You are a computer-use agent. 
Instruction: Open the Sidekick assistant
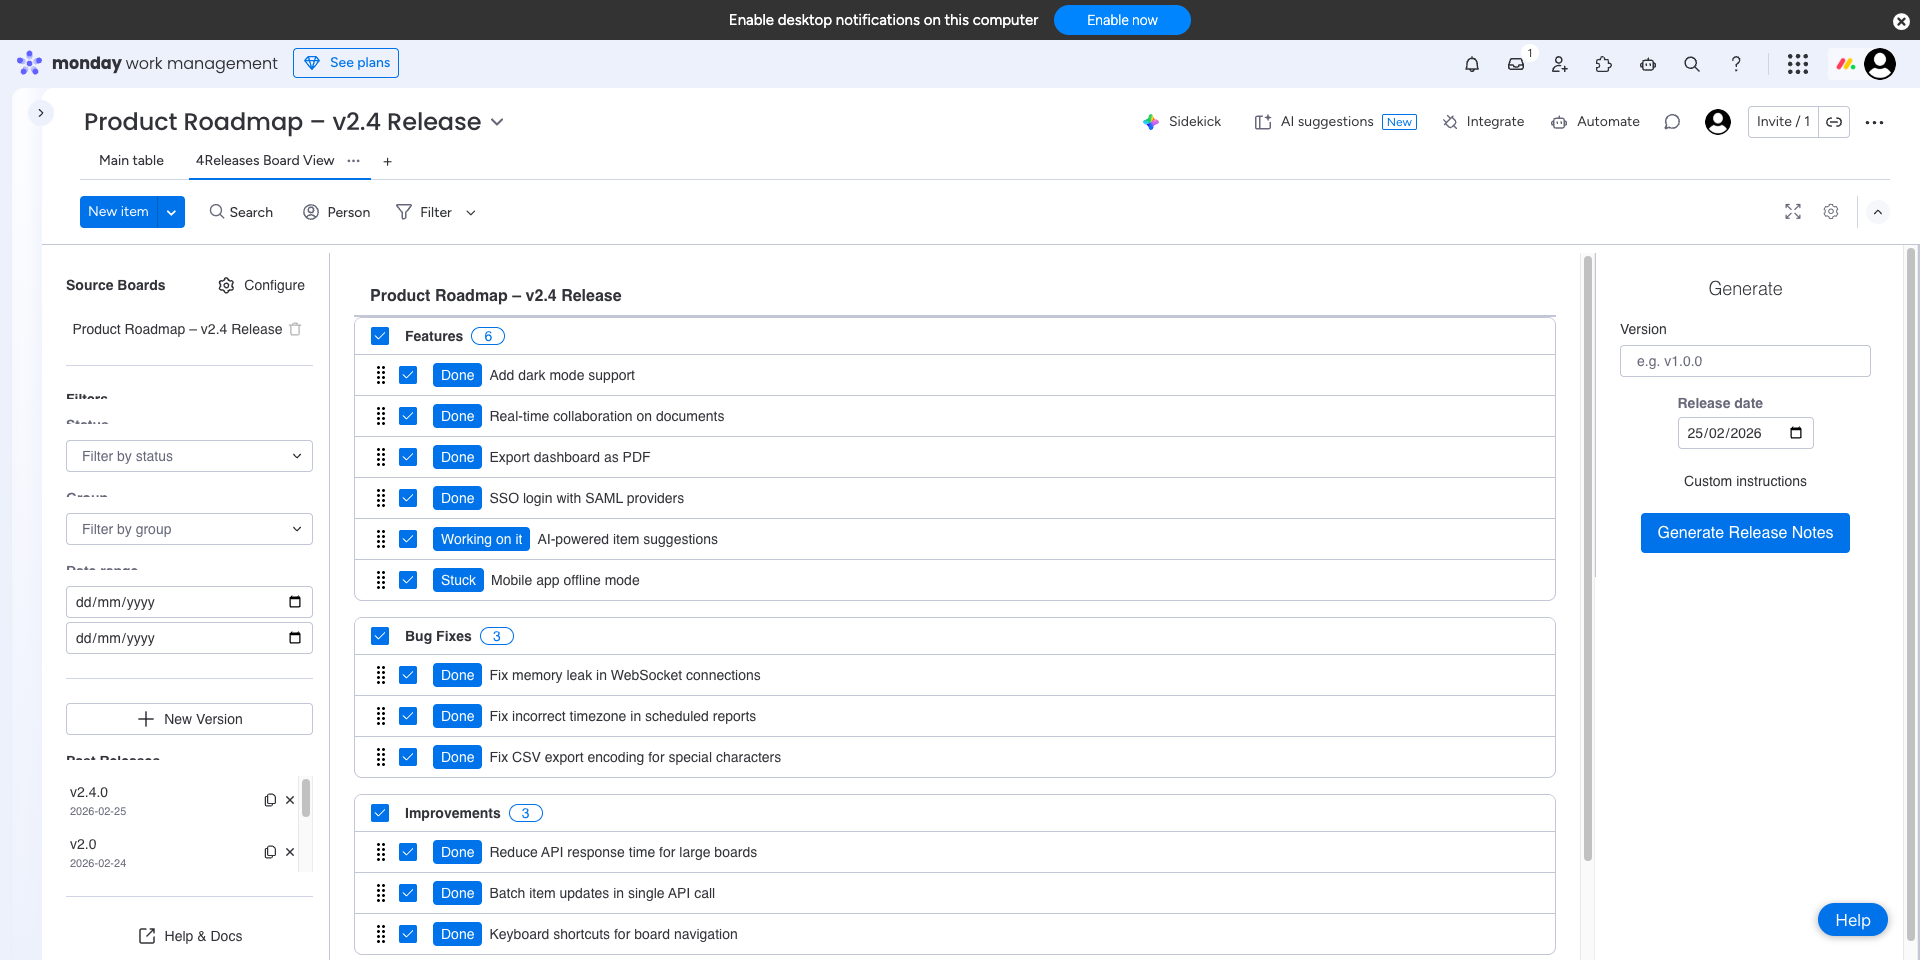[1182, 122]
